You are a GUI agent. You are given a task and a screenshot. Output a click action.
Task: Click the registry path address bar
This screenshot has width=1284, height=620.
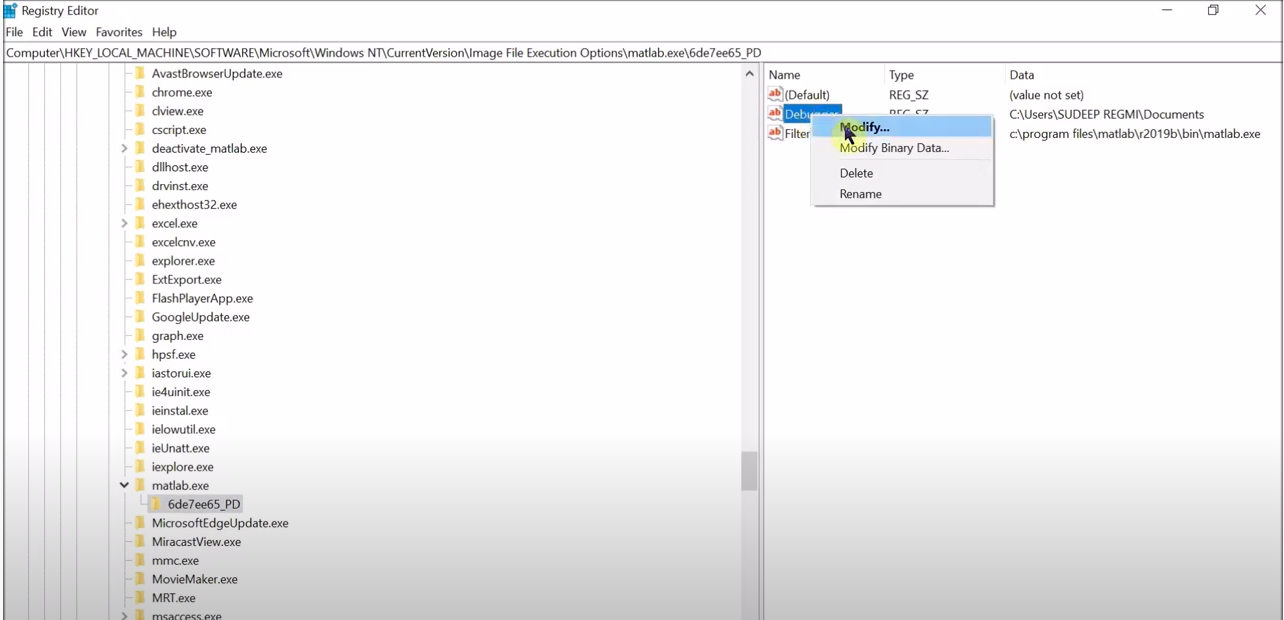click(642, 53)
